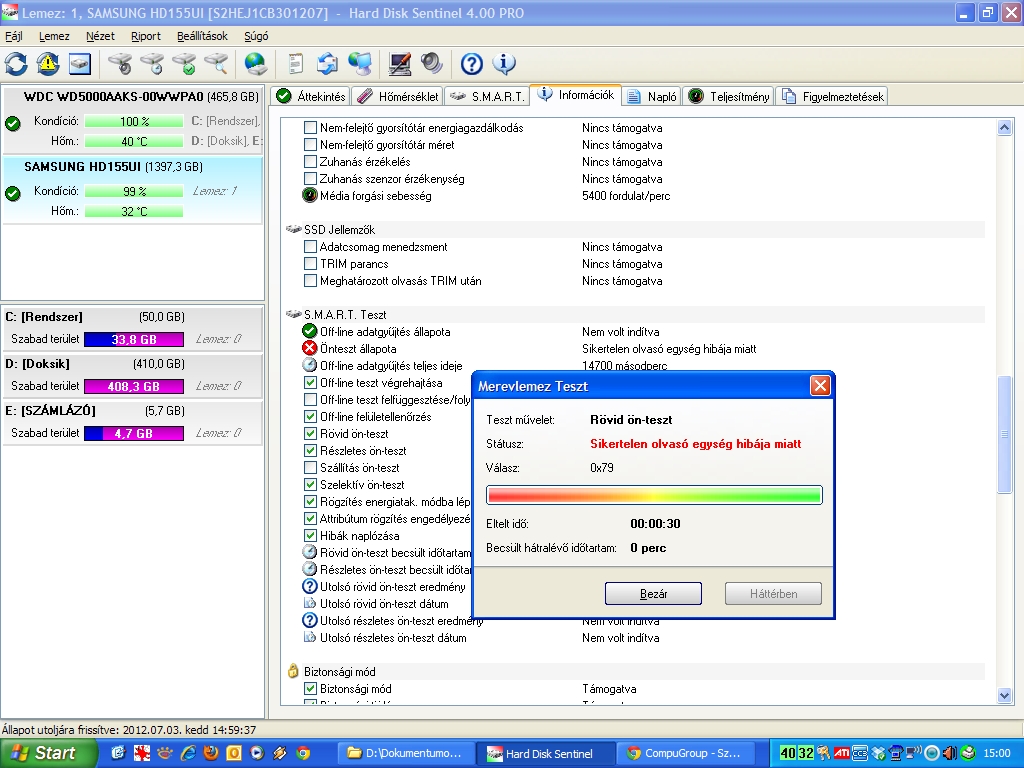Click the ATI tray icon
This screenshot has height=768, width=1024.
[842, 753]
